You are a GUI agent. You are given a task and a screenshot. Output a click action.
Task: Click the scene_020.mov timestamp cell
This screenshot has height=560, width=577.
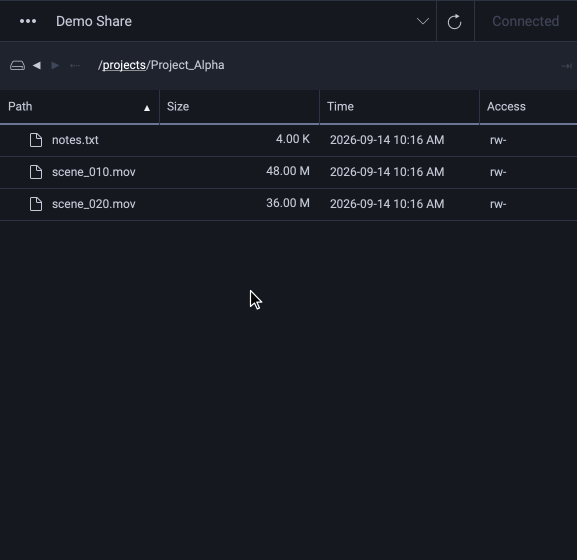pos(387,204)
